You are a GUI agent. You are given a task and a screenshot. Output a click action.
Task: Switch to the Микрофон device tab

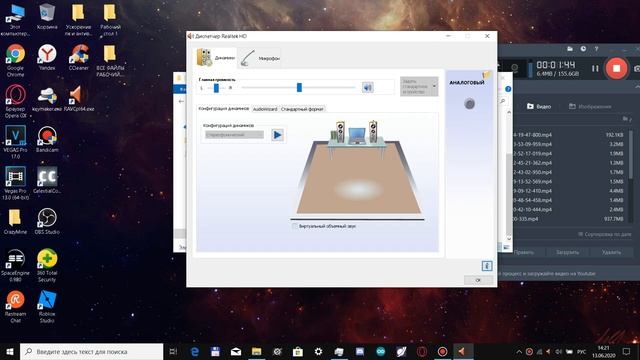(x=260, y=58)
